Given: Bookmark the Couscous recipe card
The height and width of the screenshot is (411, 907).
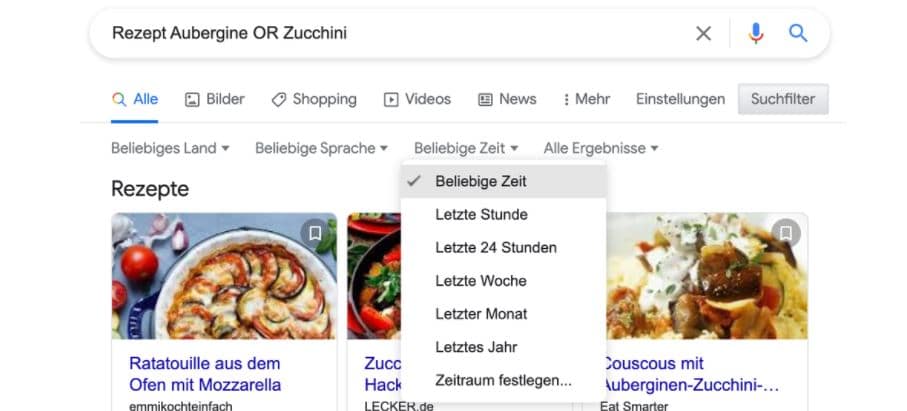Looking at the screenshot, I should 786,233.
